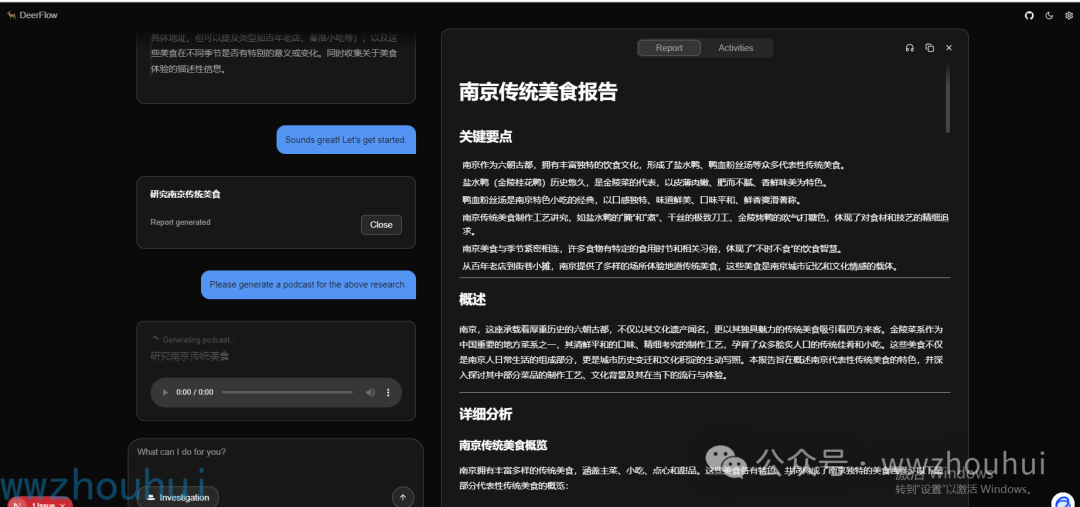Play the podcast audio
This screenshot has height=507, width=1080.
(x=165, y=392)
